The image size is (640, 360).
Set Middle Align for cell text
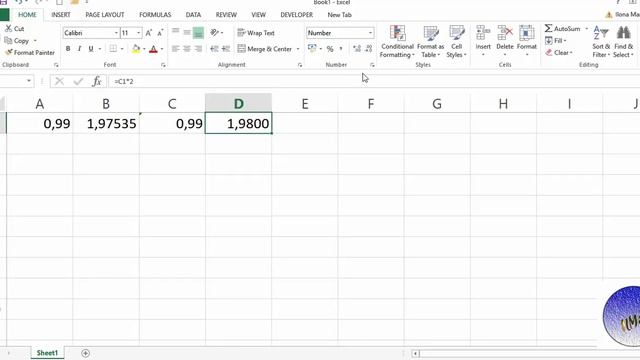tap(187, 32)
